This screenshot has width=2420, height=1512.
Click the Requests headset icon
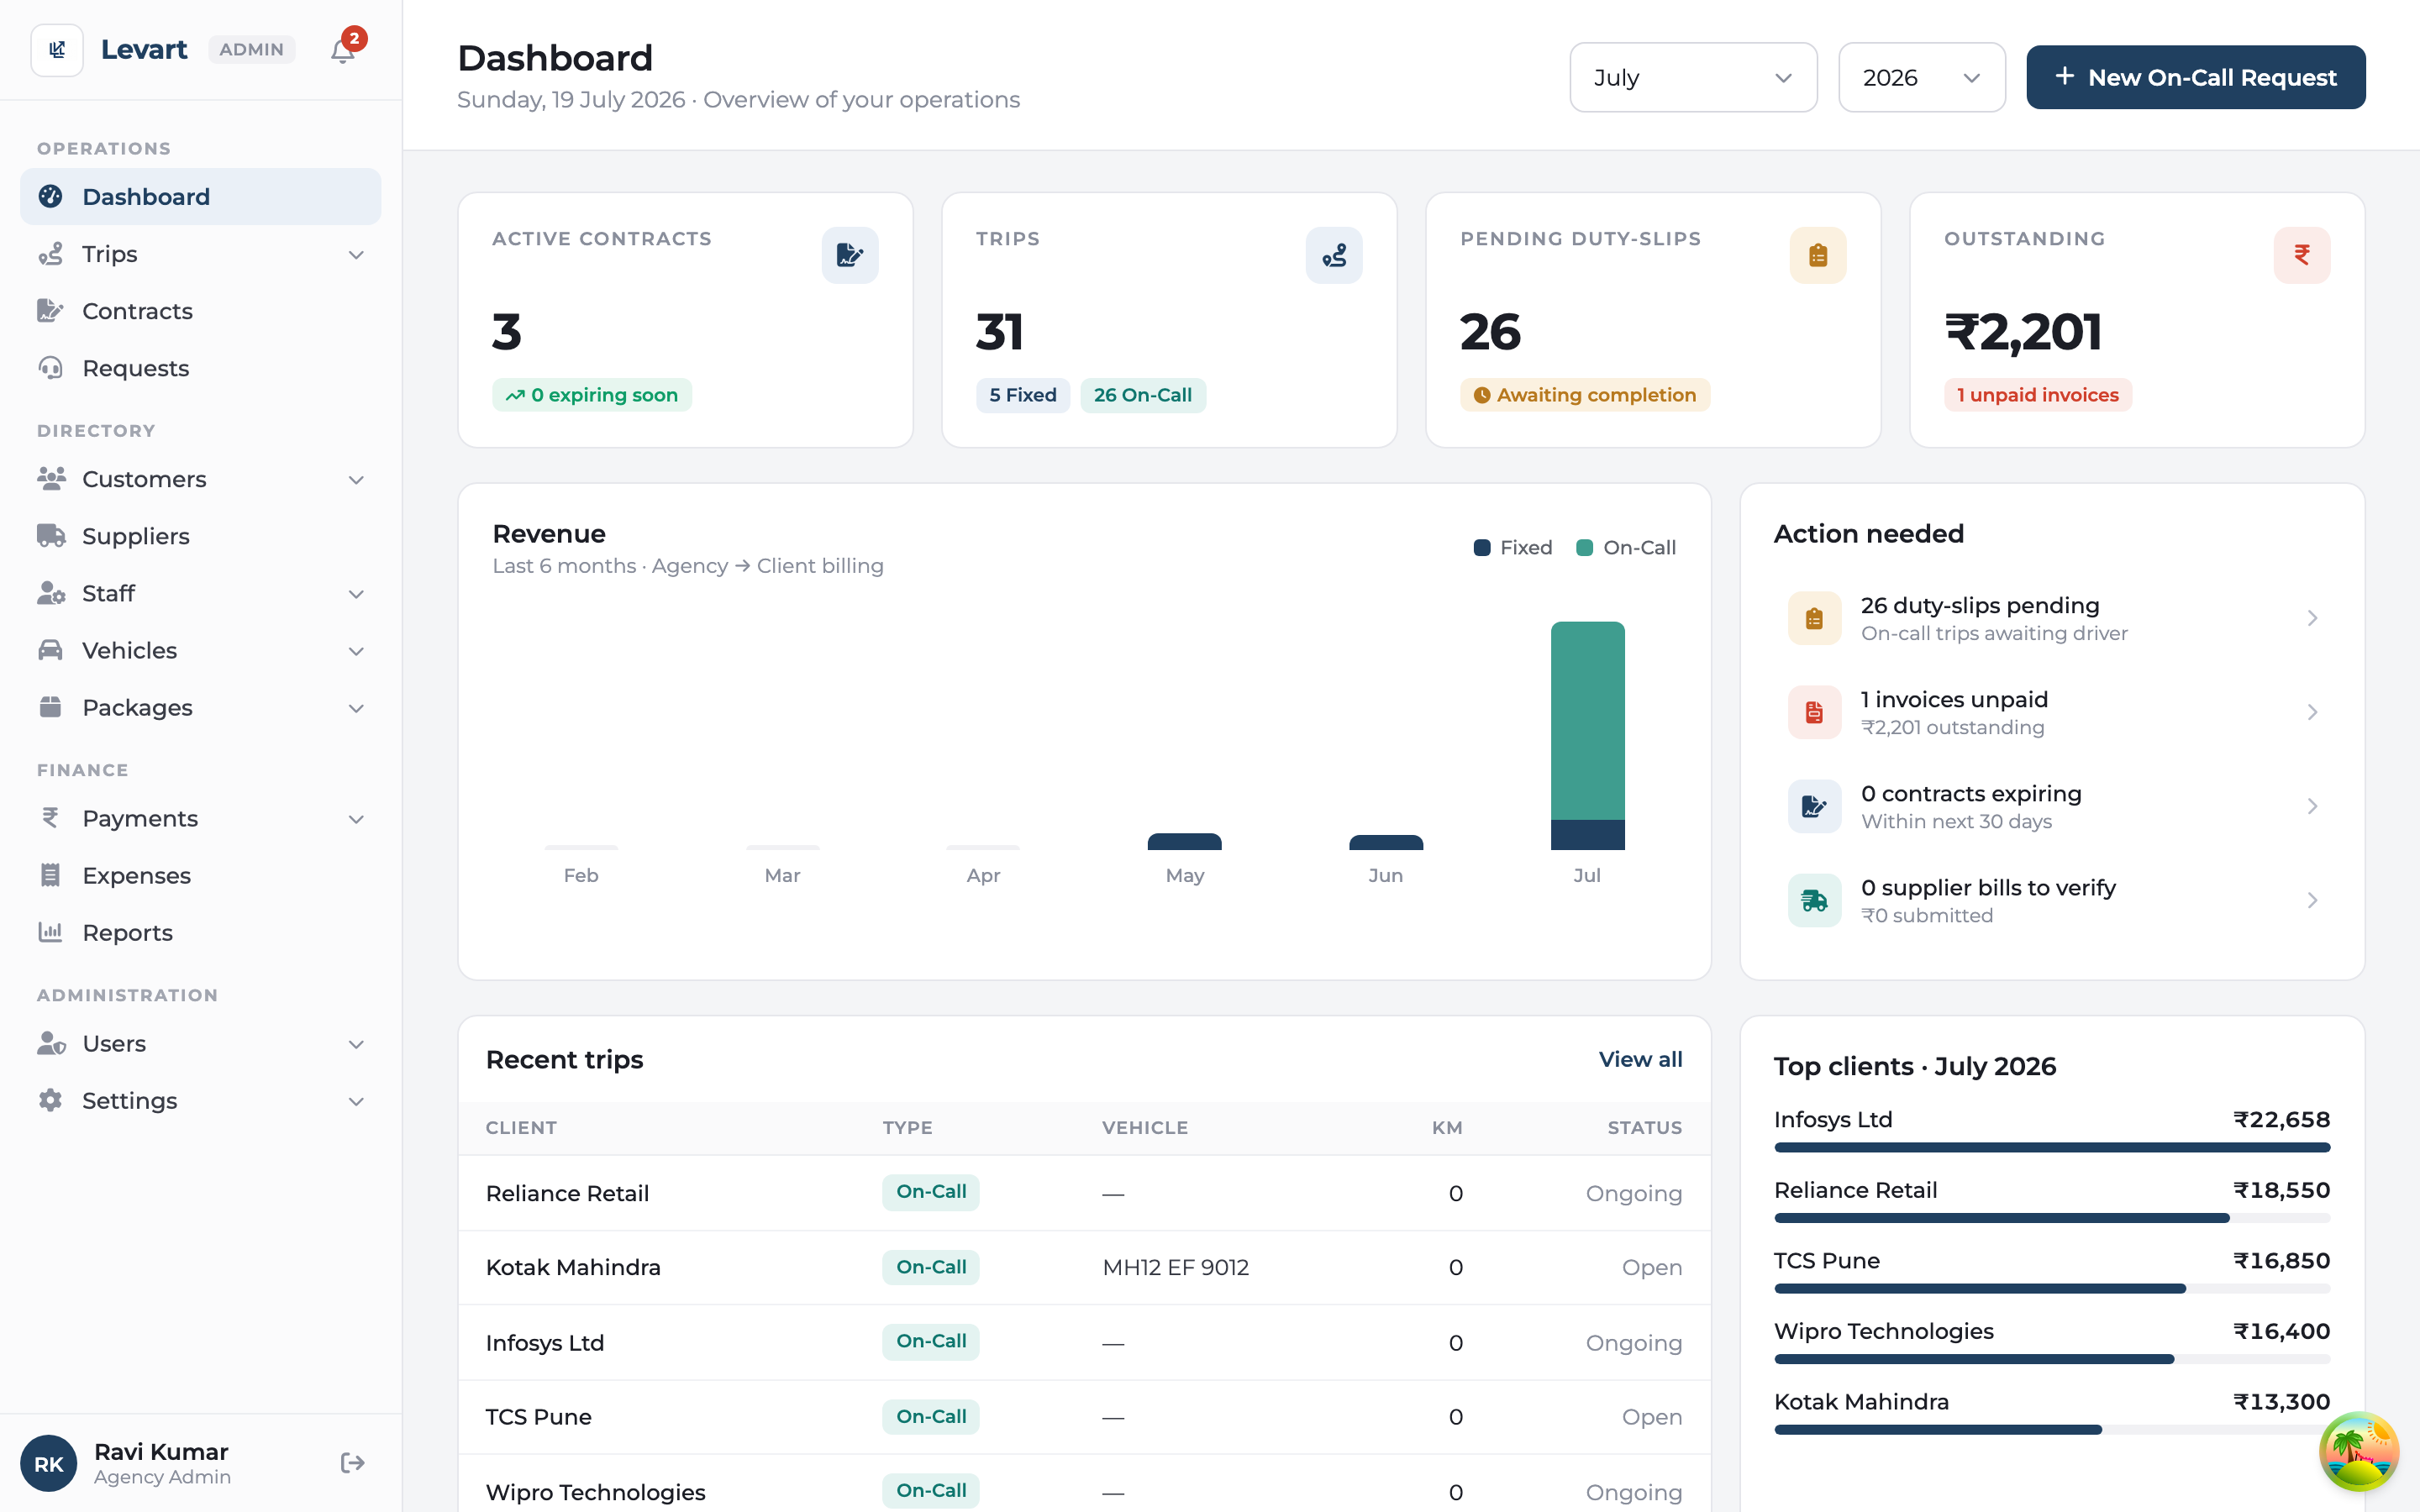pos(50,368)
